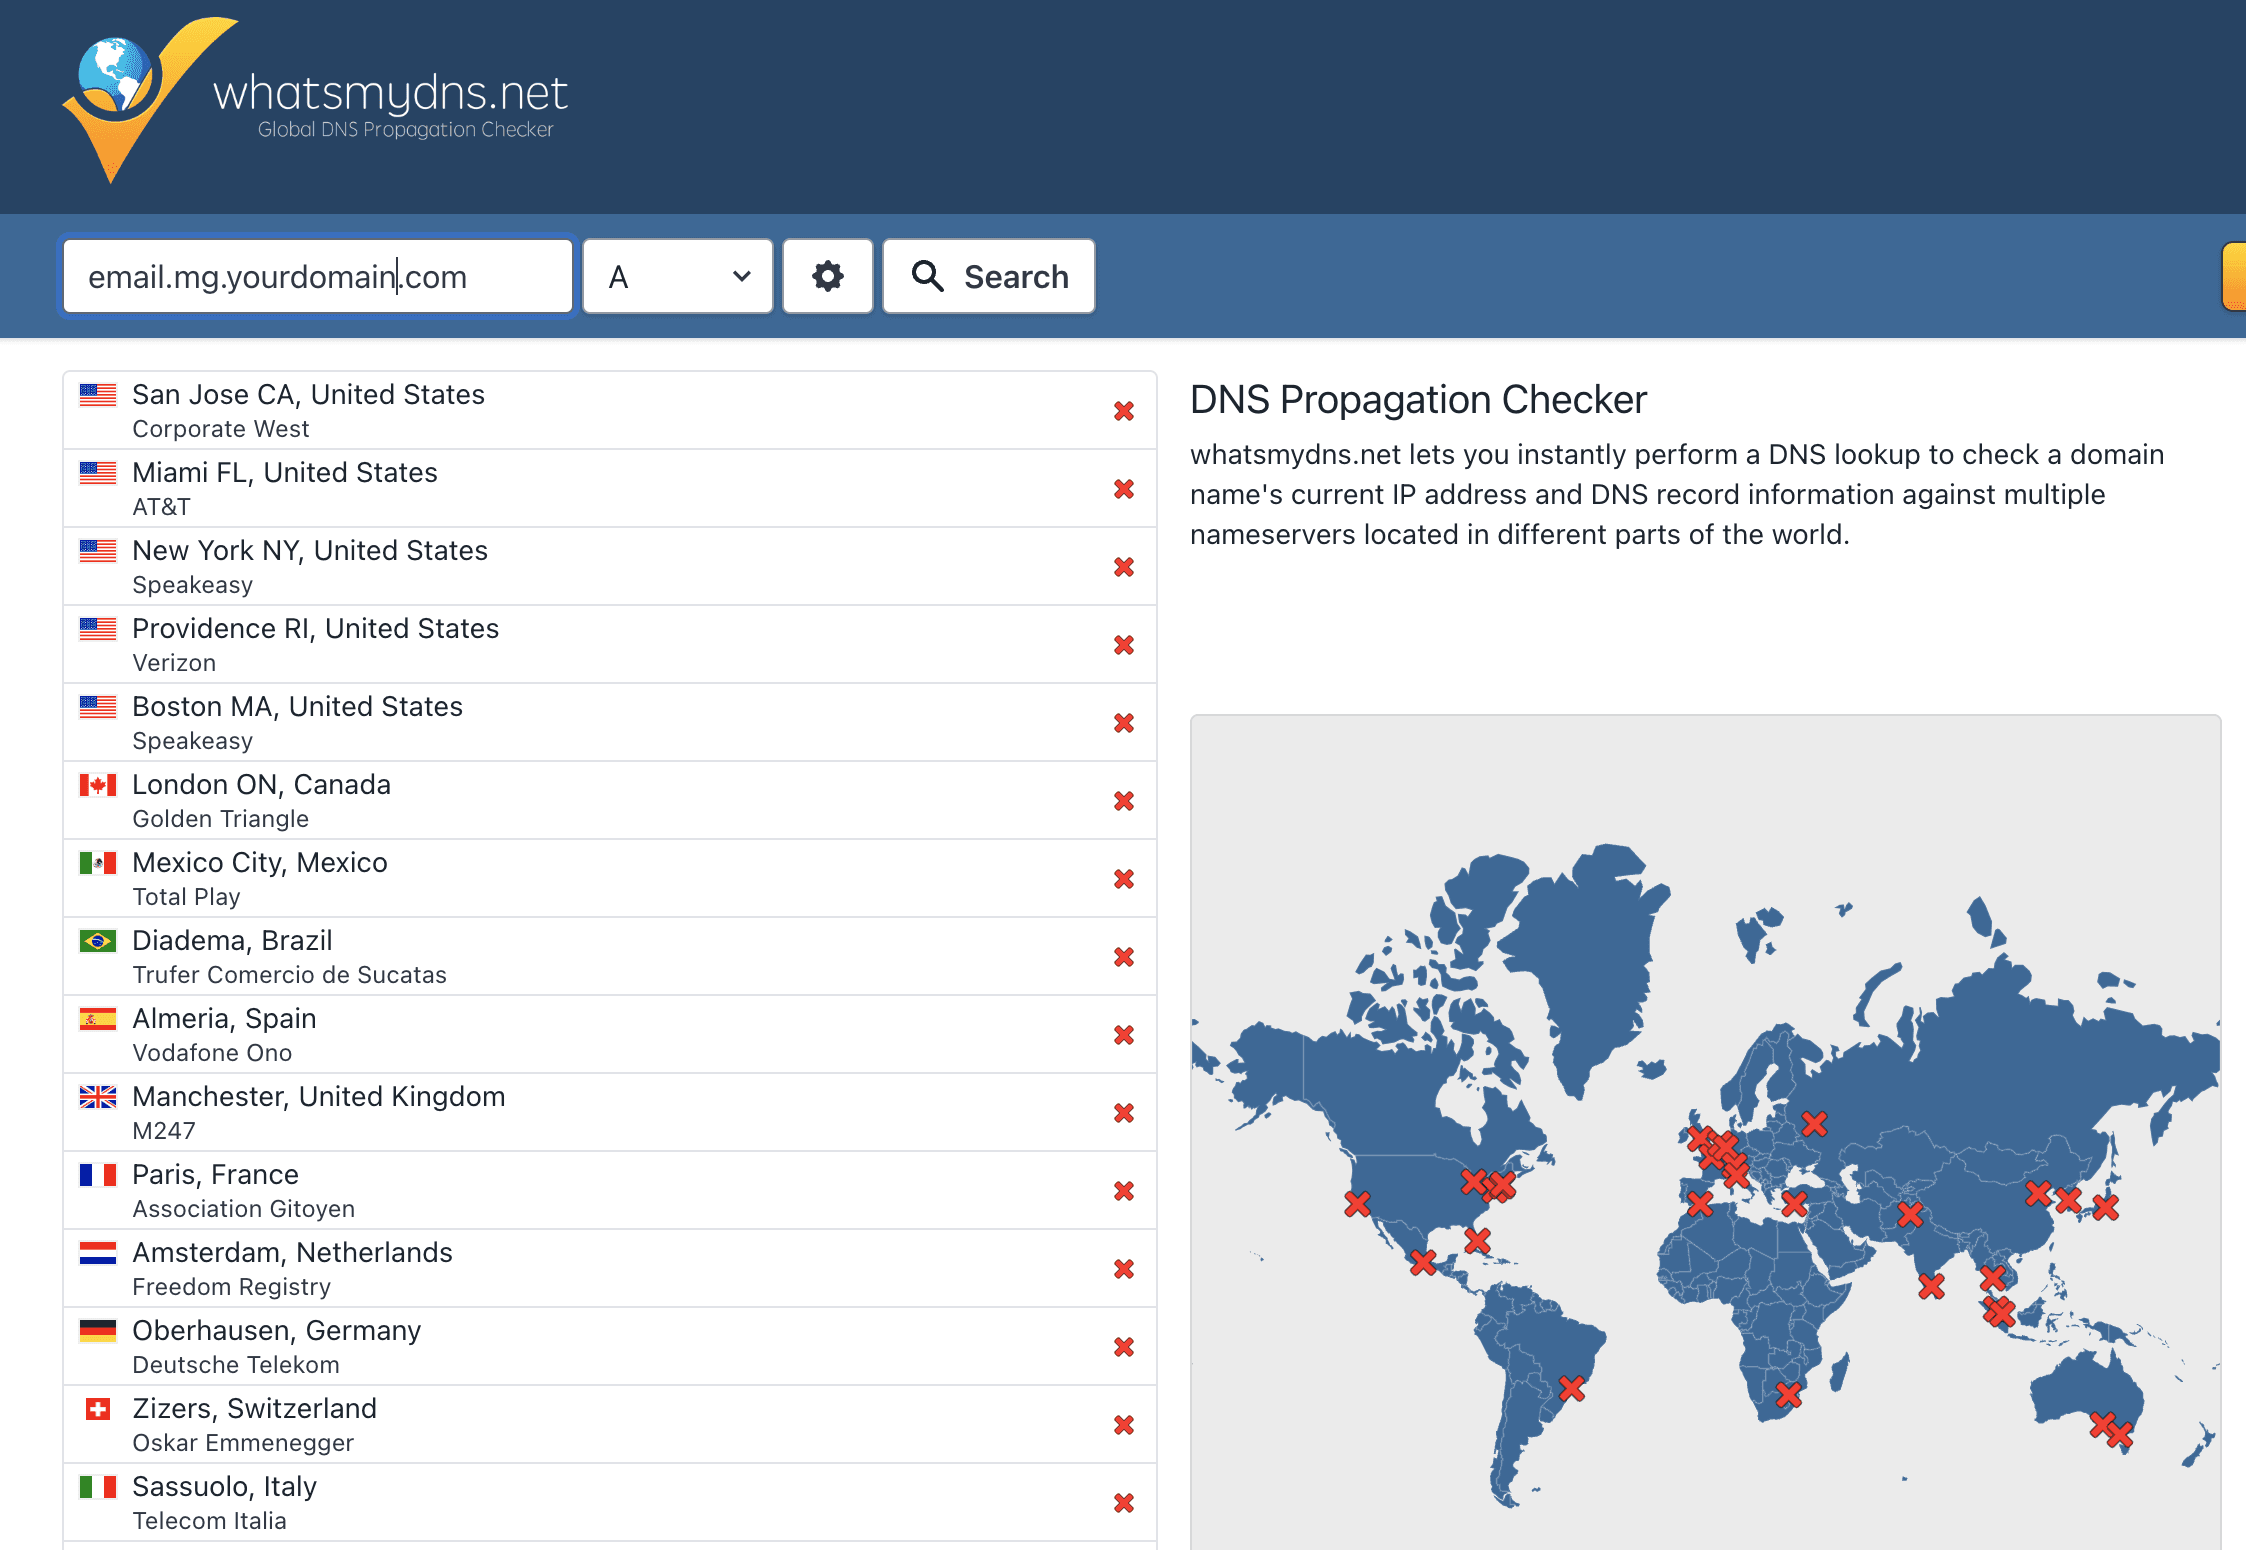Click the Brazil flag beside Diadema
The width and height of the screenshot is (2246, 1550).
[x=98, y=941]
